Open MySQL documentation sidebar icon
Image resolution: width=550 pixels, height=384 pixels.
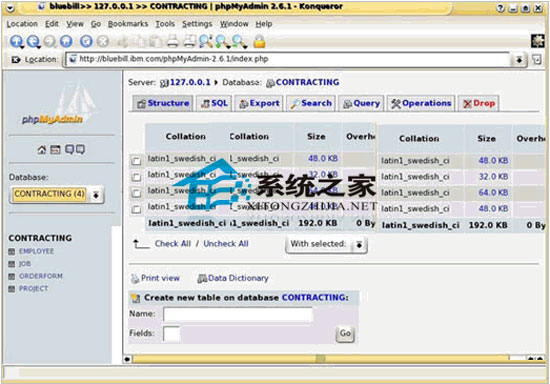80,150
